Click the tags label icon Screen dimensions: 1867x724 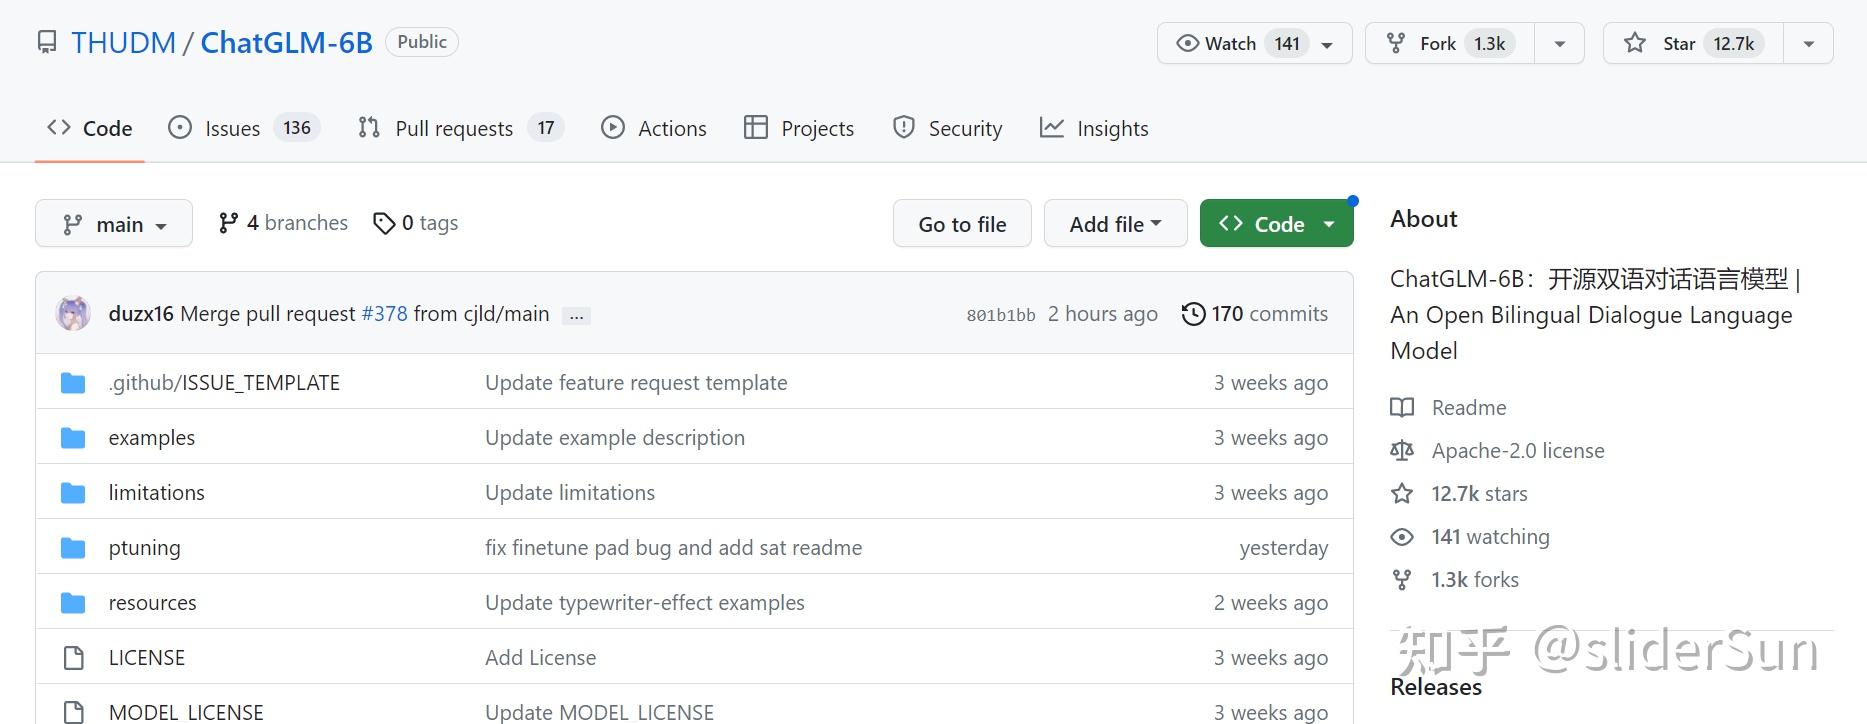[x=384, y=223]
